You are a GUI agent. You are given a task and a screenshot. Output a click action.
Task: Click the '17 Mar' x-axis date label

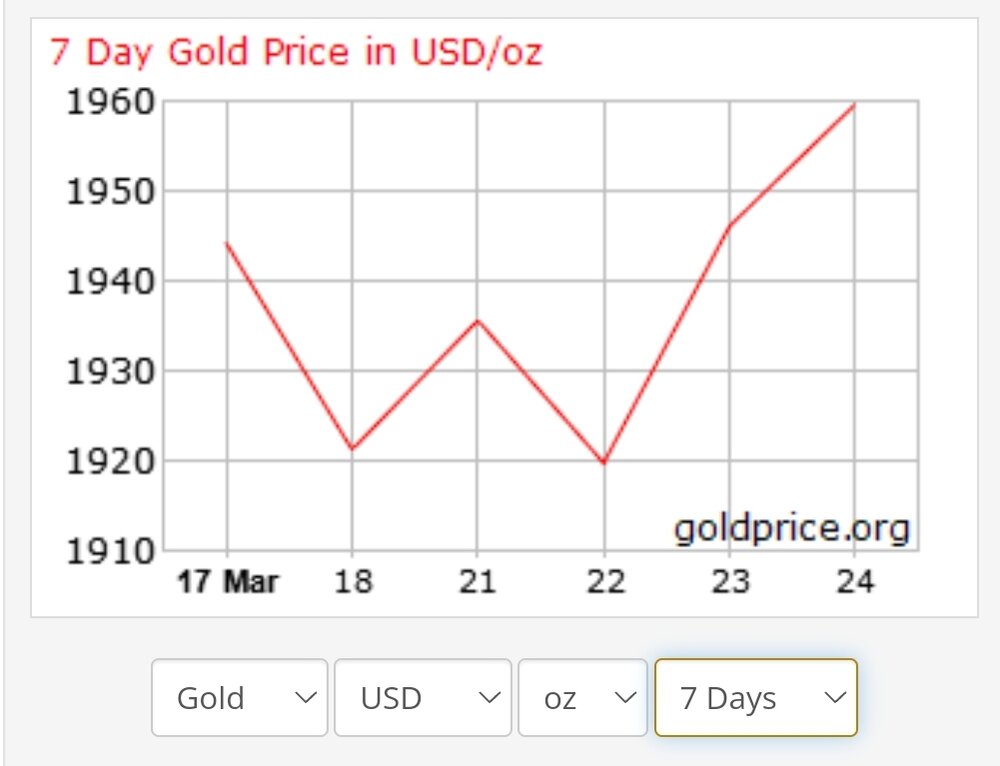(228, 581)
